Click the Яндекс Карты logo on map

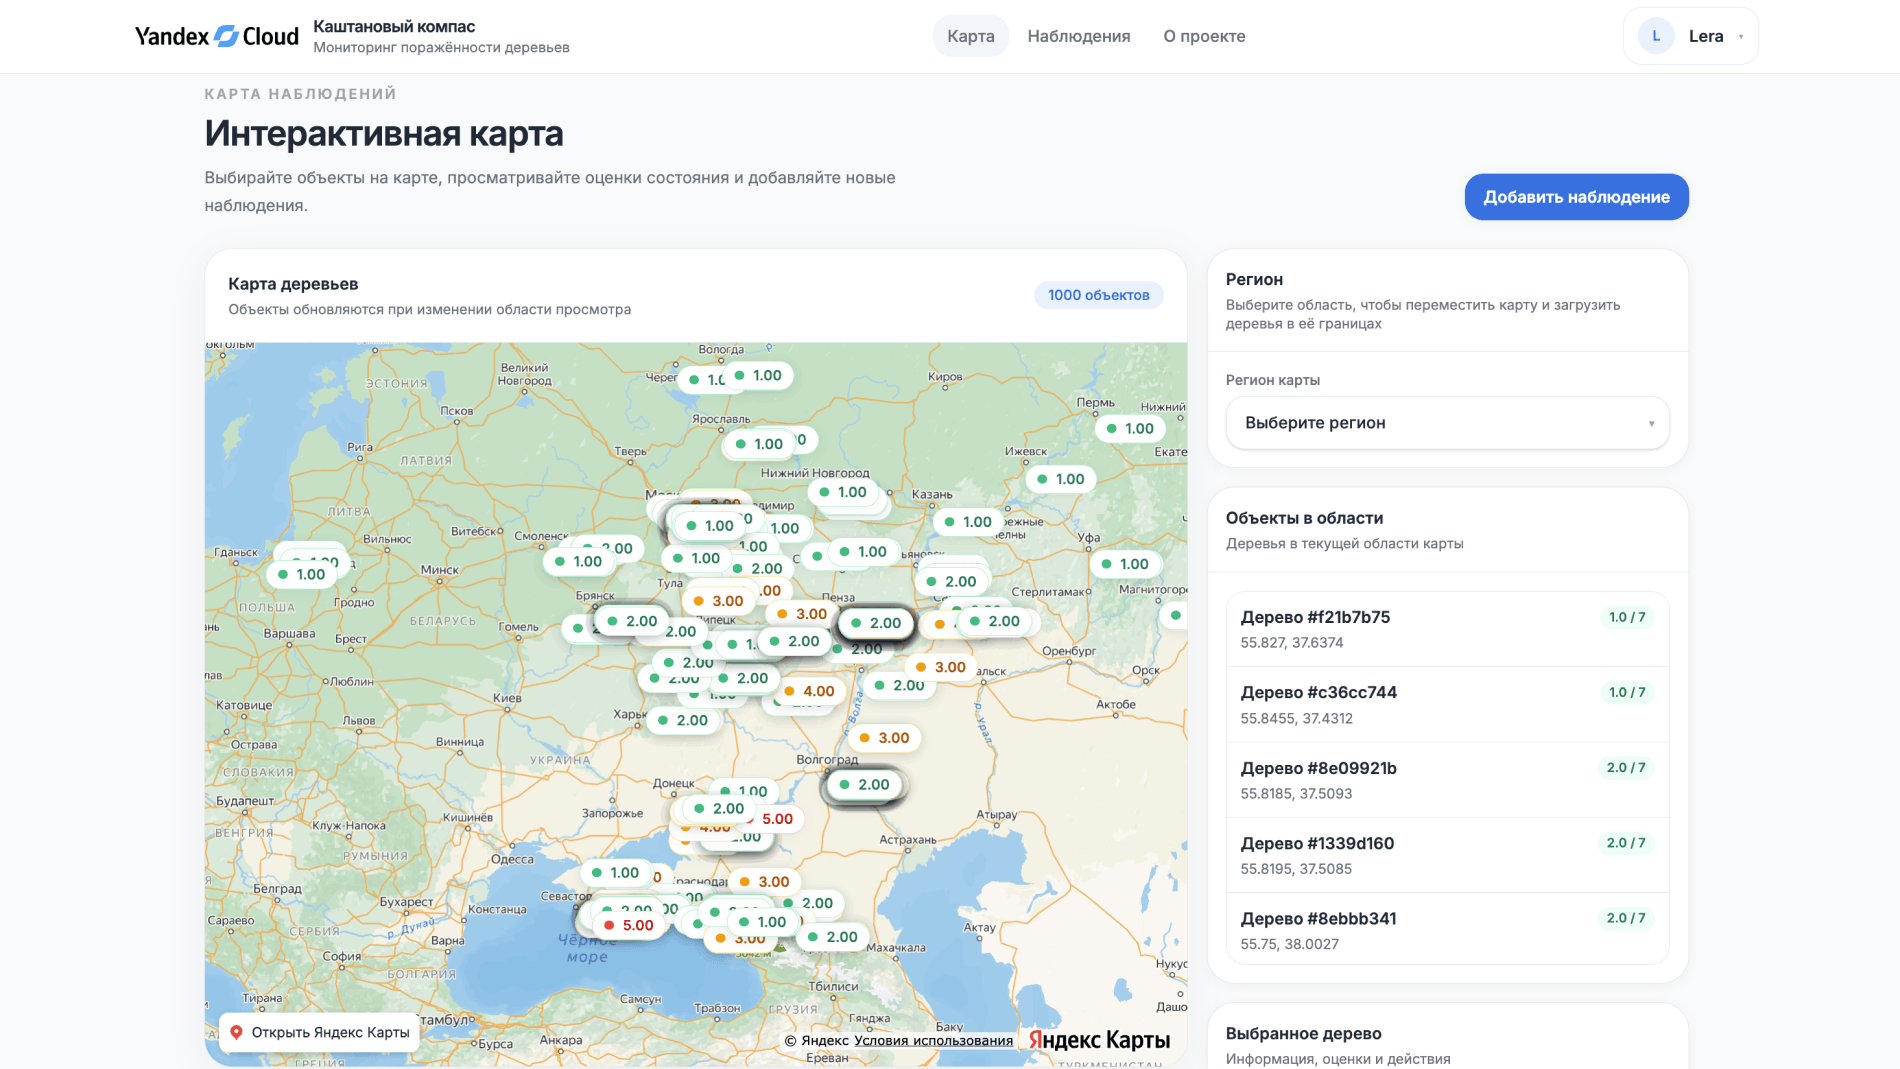(1099, 1040)
